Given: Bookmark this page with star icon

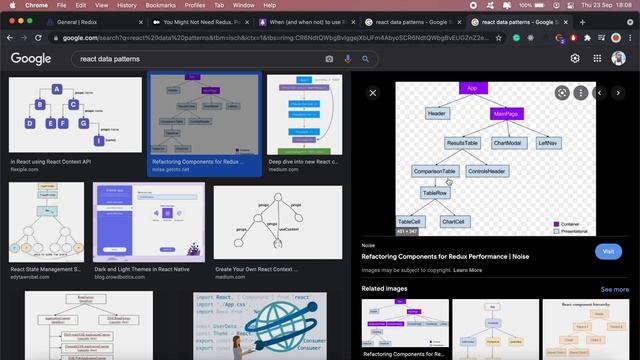Looking at the screenshot, I should pos(498,38).
